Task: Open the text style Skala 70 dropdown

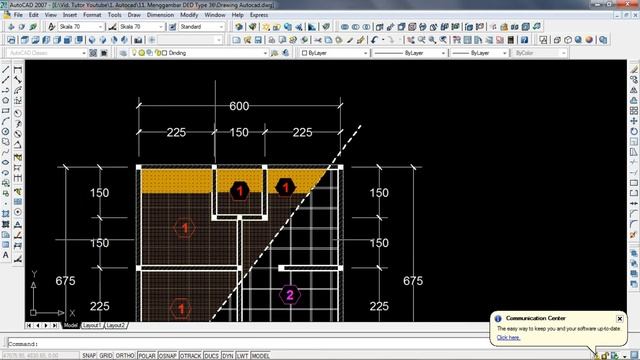Action: 100,27
